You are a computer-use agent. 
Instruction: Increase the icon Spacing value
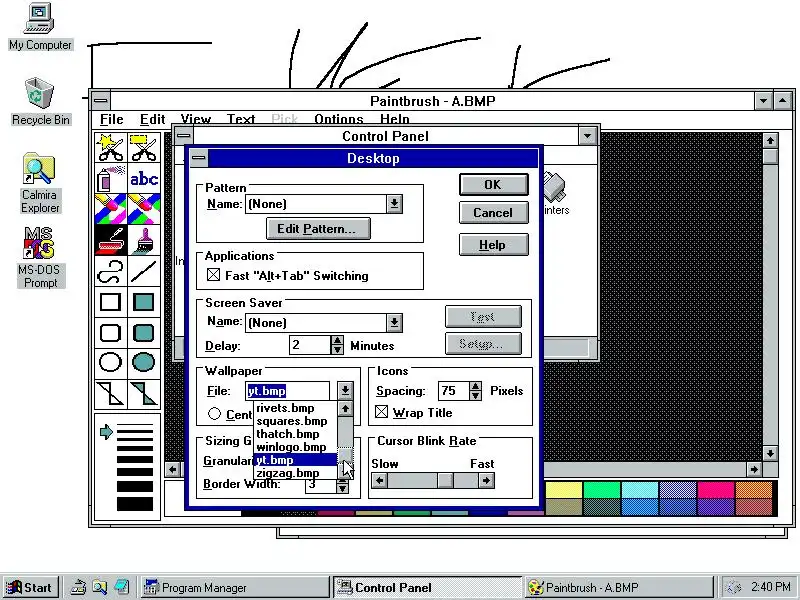[475, 386]
